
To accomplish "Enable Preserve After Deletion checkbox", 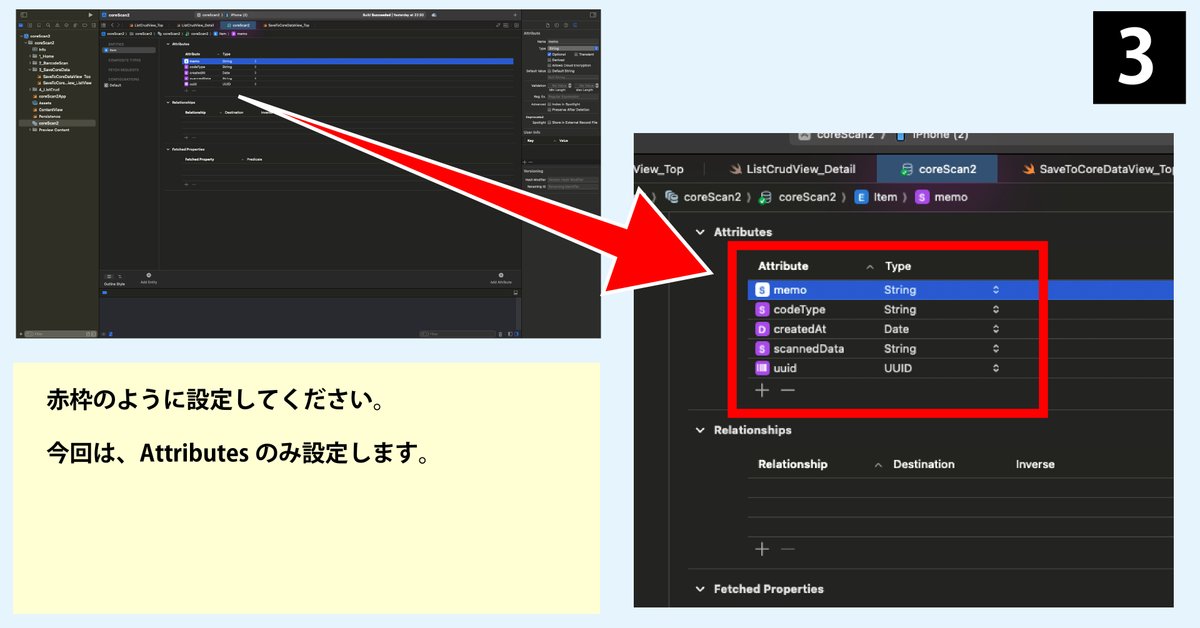I will [x=549, y=110].
